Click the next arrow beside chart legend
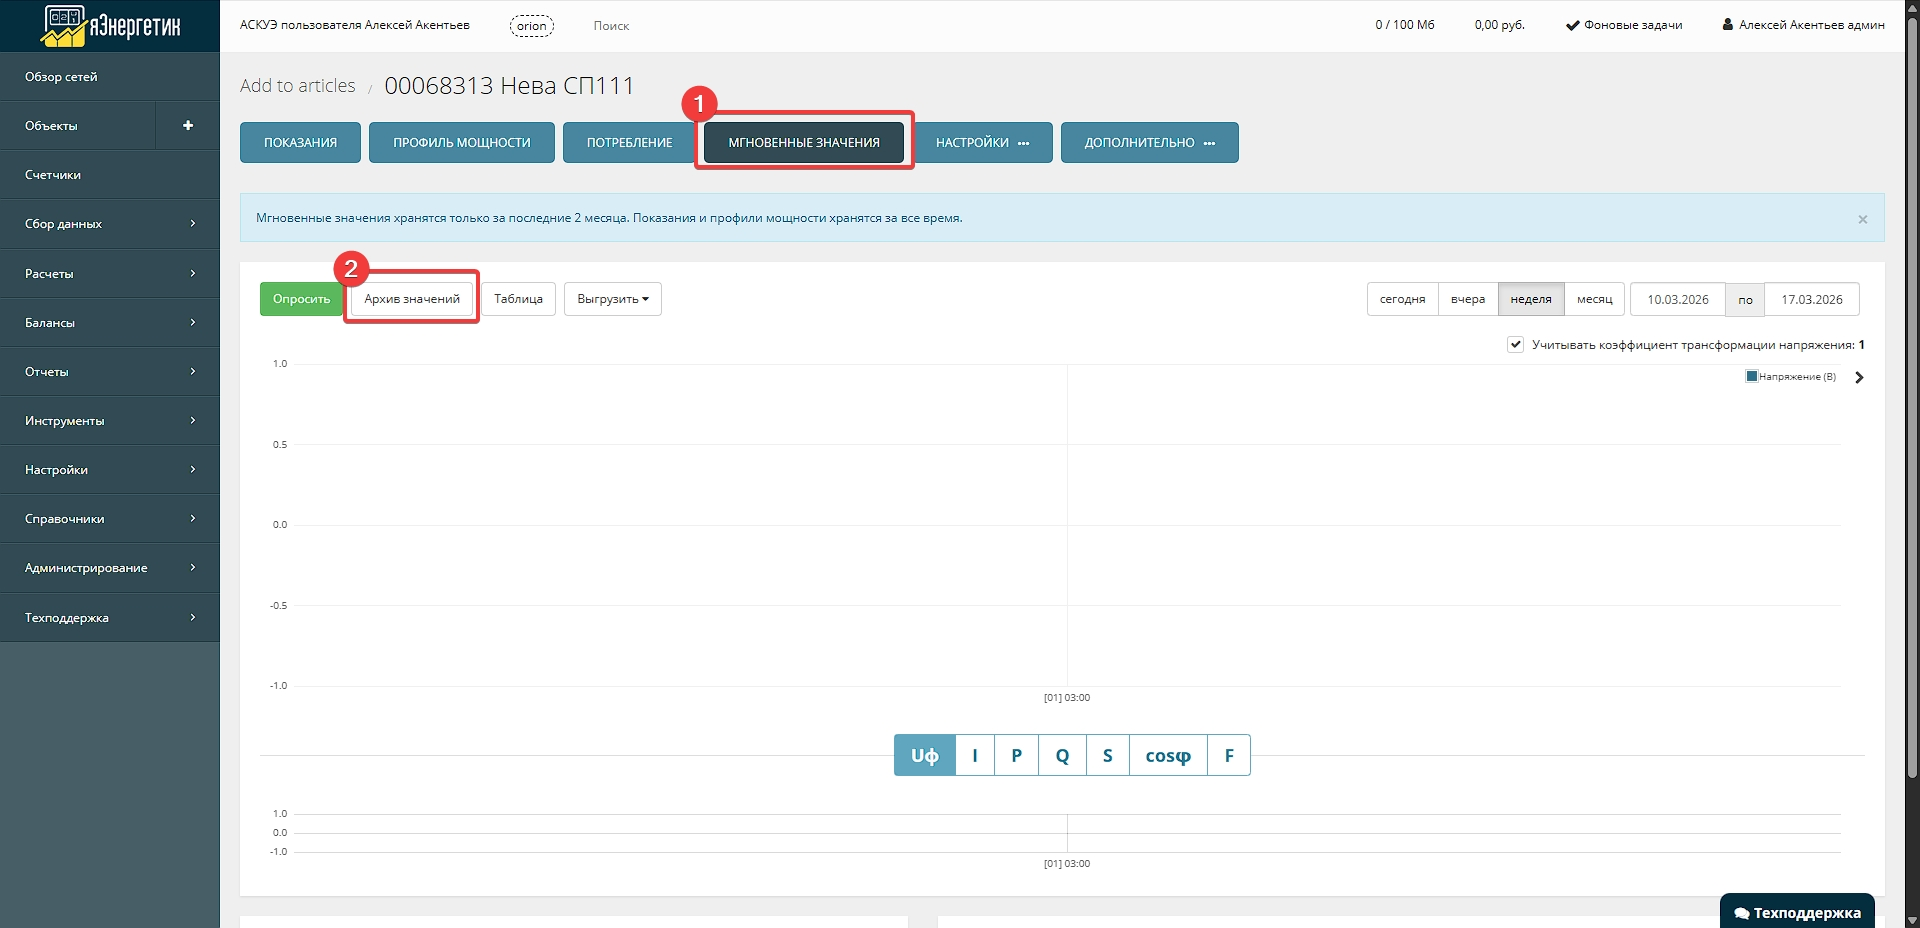Viewport: 1920px width, 928px height. (x=1859, y=378)
